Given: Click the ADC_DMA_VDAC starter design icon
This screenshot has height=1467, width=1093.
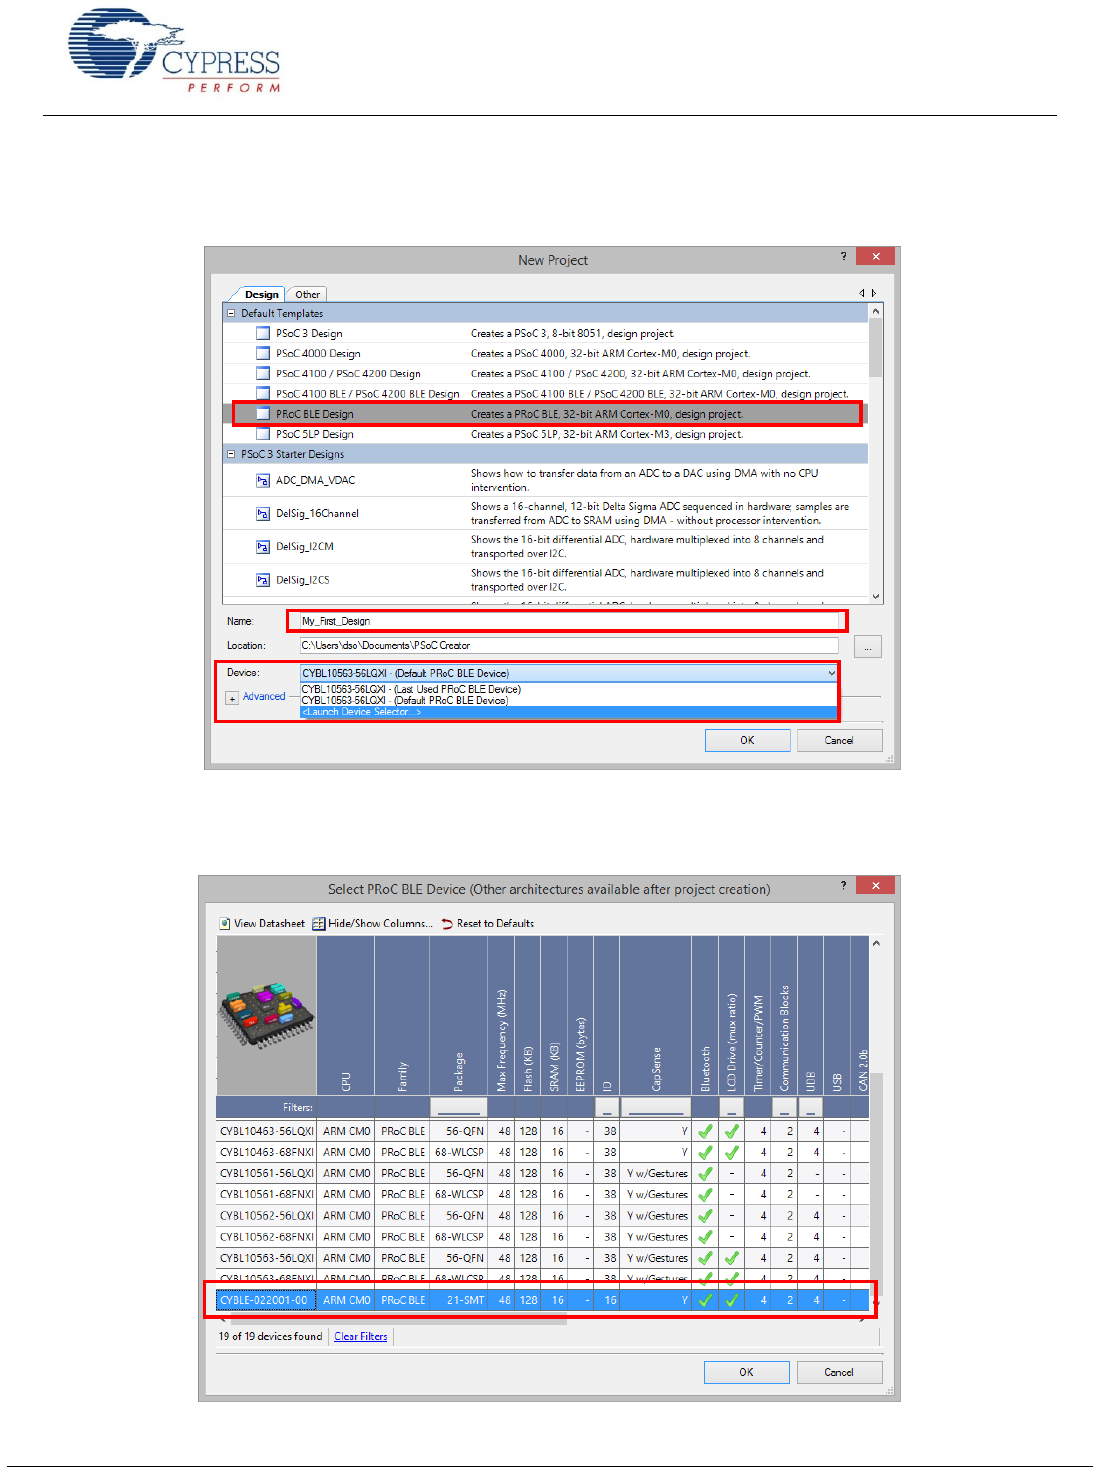Looking at the screenshot, I should pos(263,480).
